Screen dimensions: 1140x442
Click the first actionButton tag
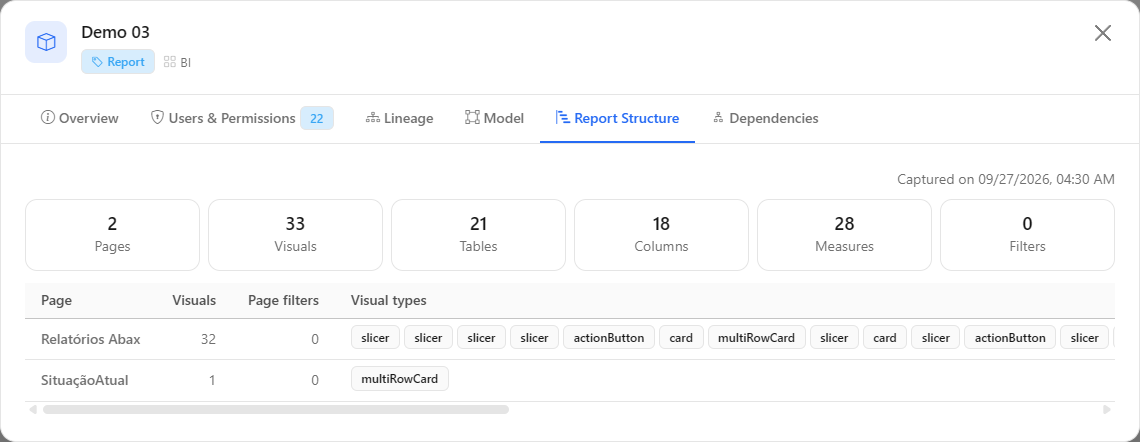click(609, 337)
